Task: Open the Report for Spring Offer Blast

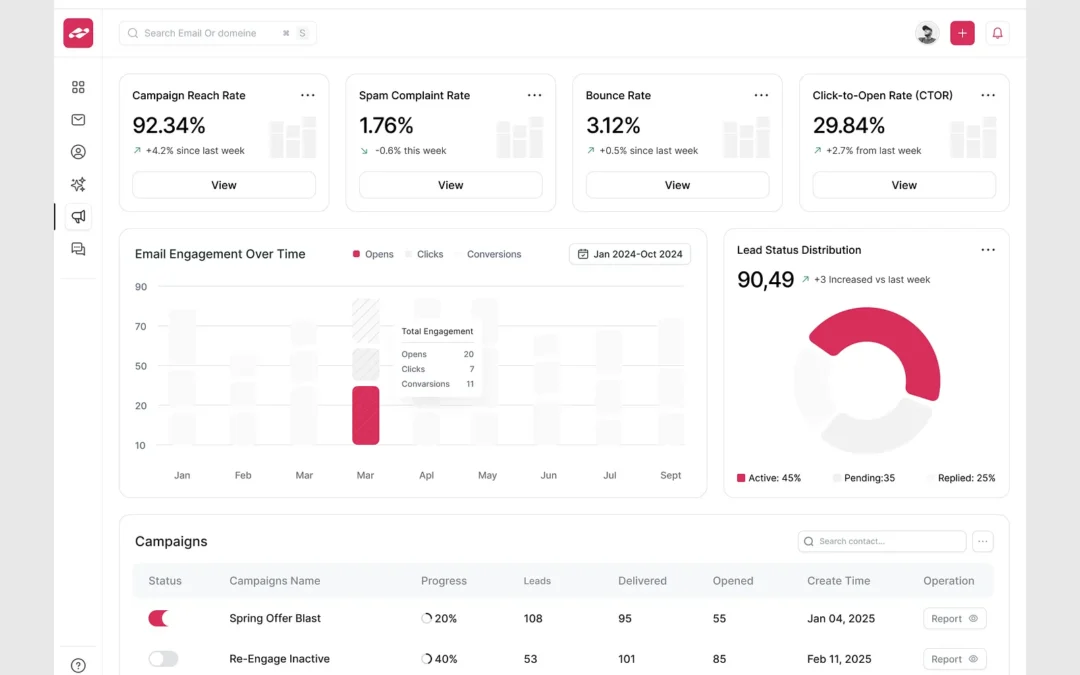Action: (954, 618)
